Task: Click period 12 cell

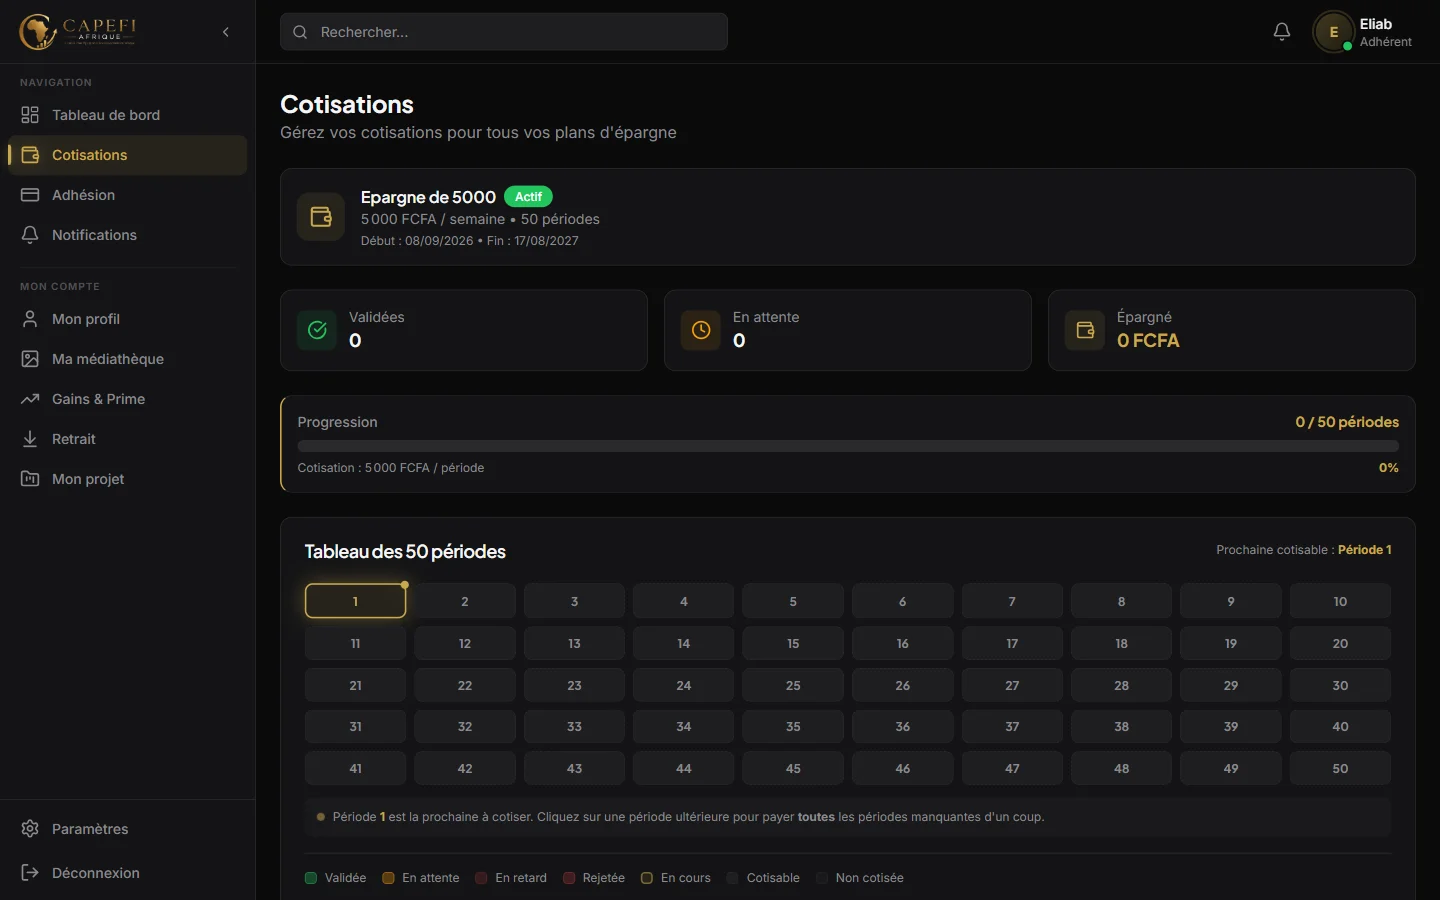Action: tap(465, 643)
